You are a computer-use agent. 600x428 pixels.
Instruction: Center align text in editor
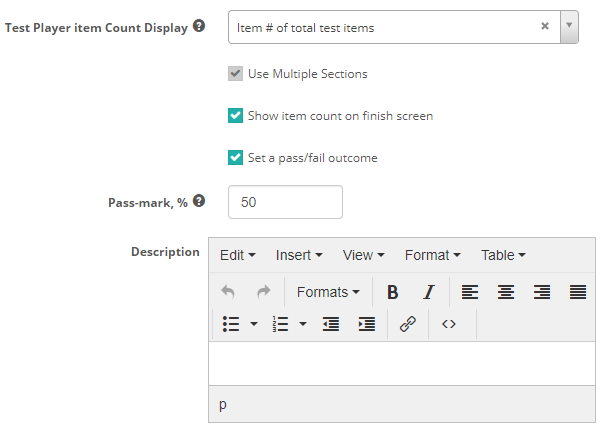coord(506,292)
